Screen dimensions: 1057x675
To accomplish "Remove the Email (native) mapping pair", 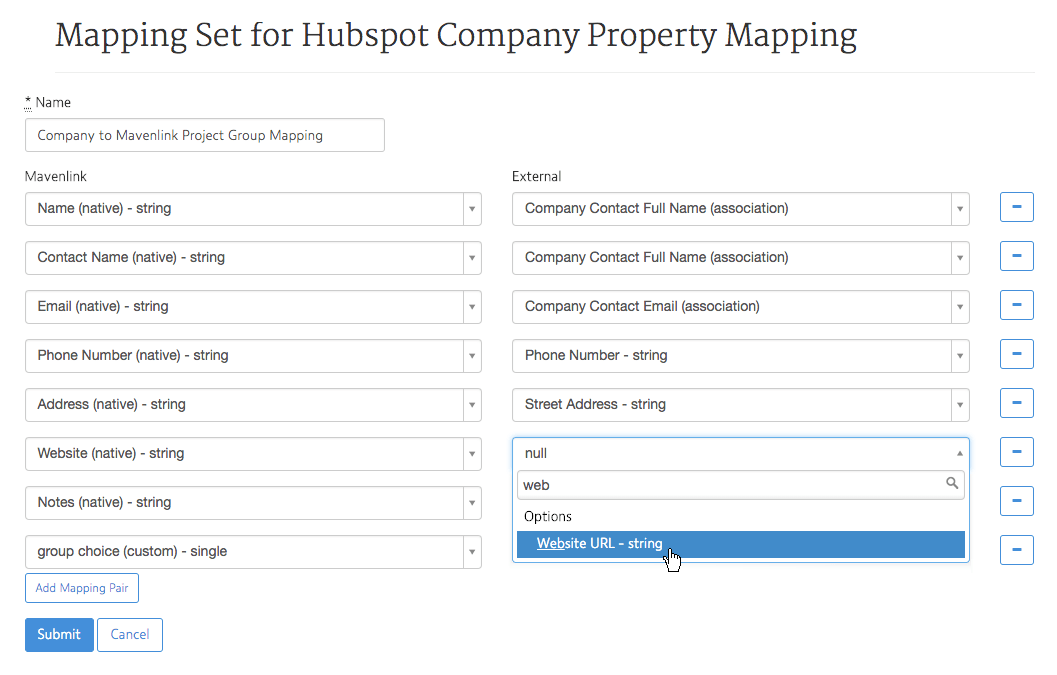I will [x=1017, y=305].
